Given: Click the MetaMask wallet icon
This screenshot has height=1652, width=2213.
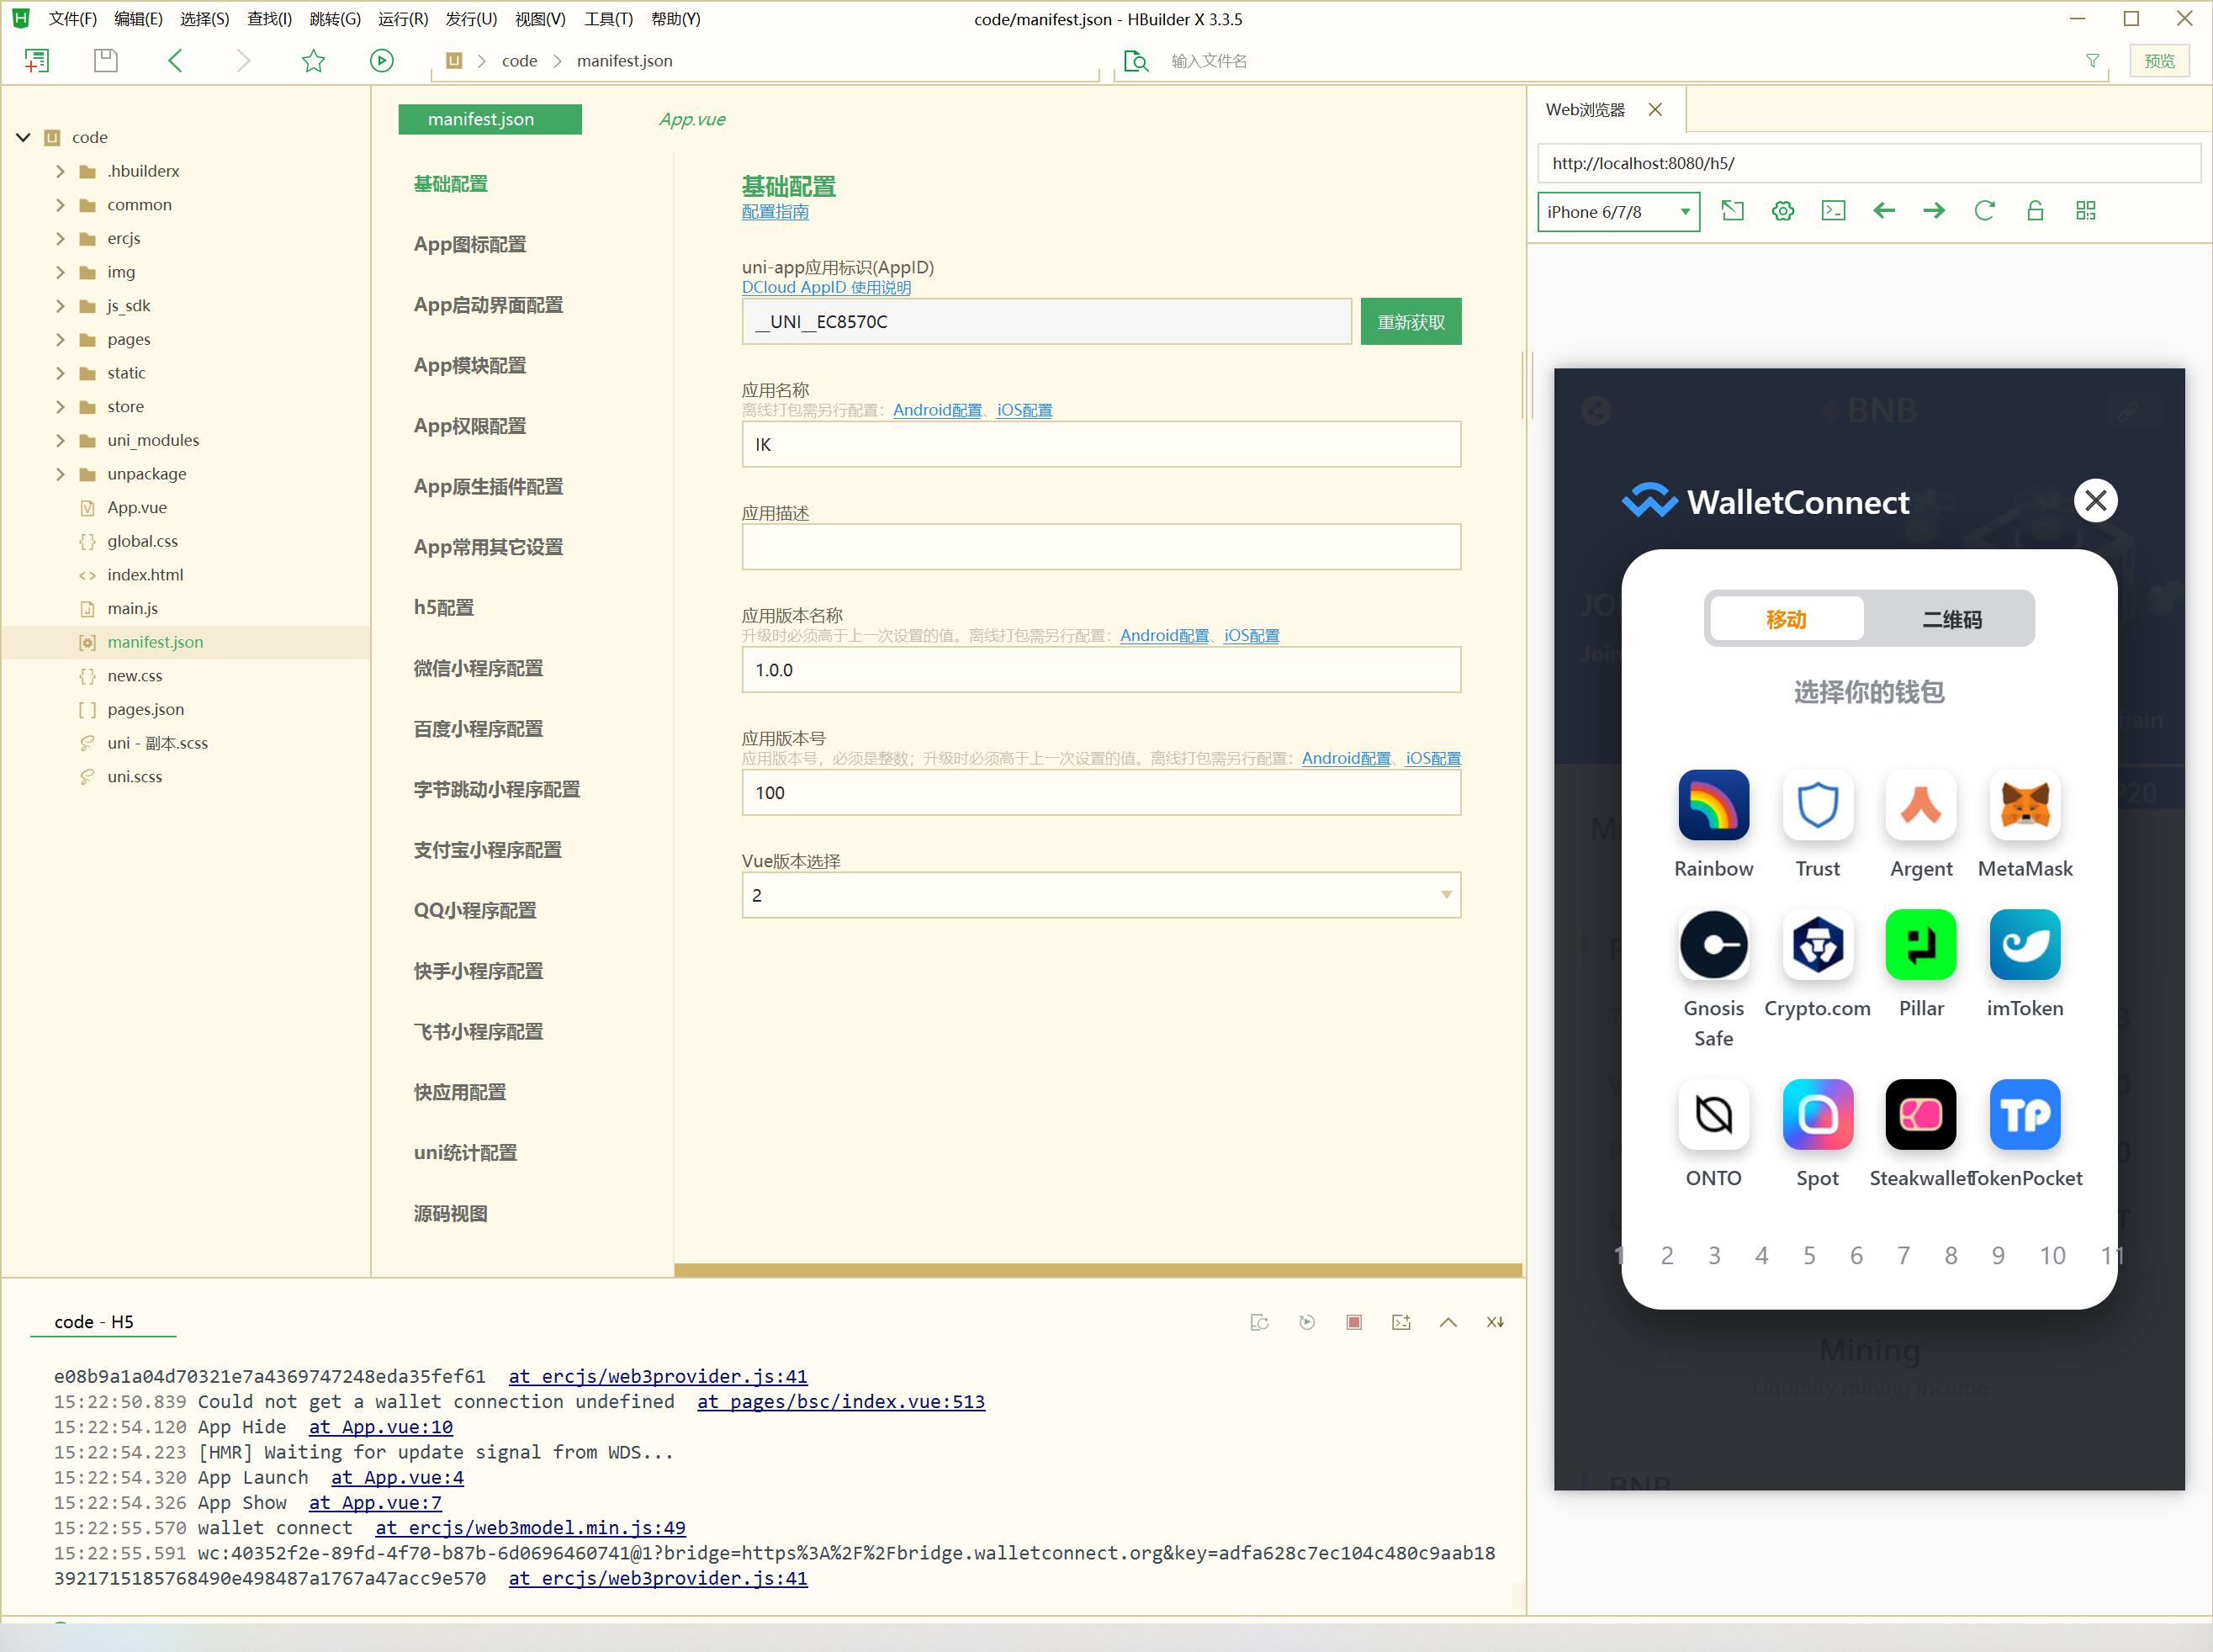Looking at the screenshot, I should [2022, 807].
